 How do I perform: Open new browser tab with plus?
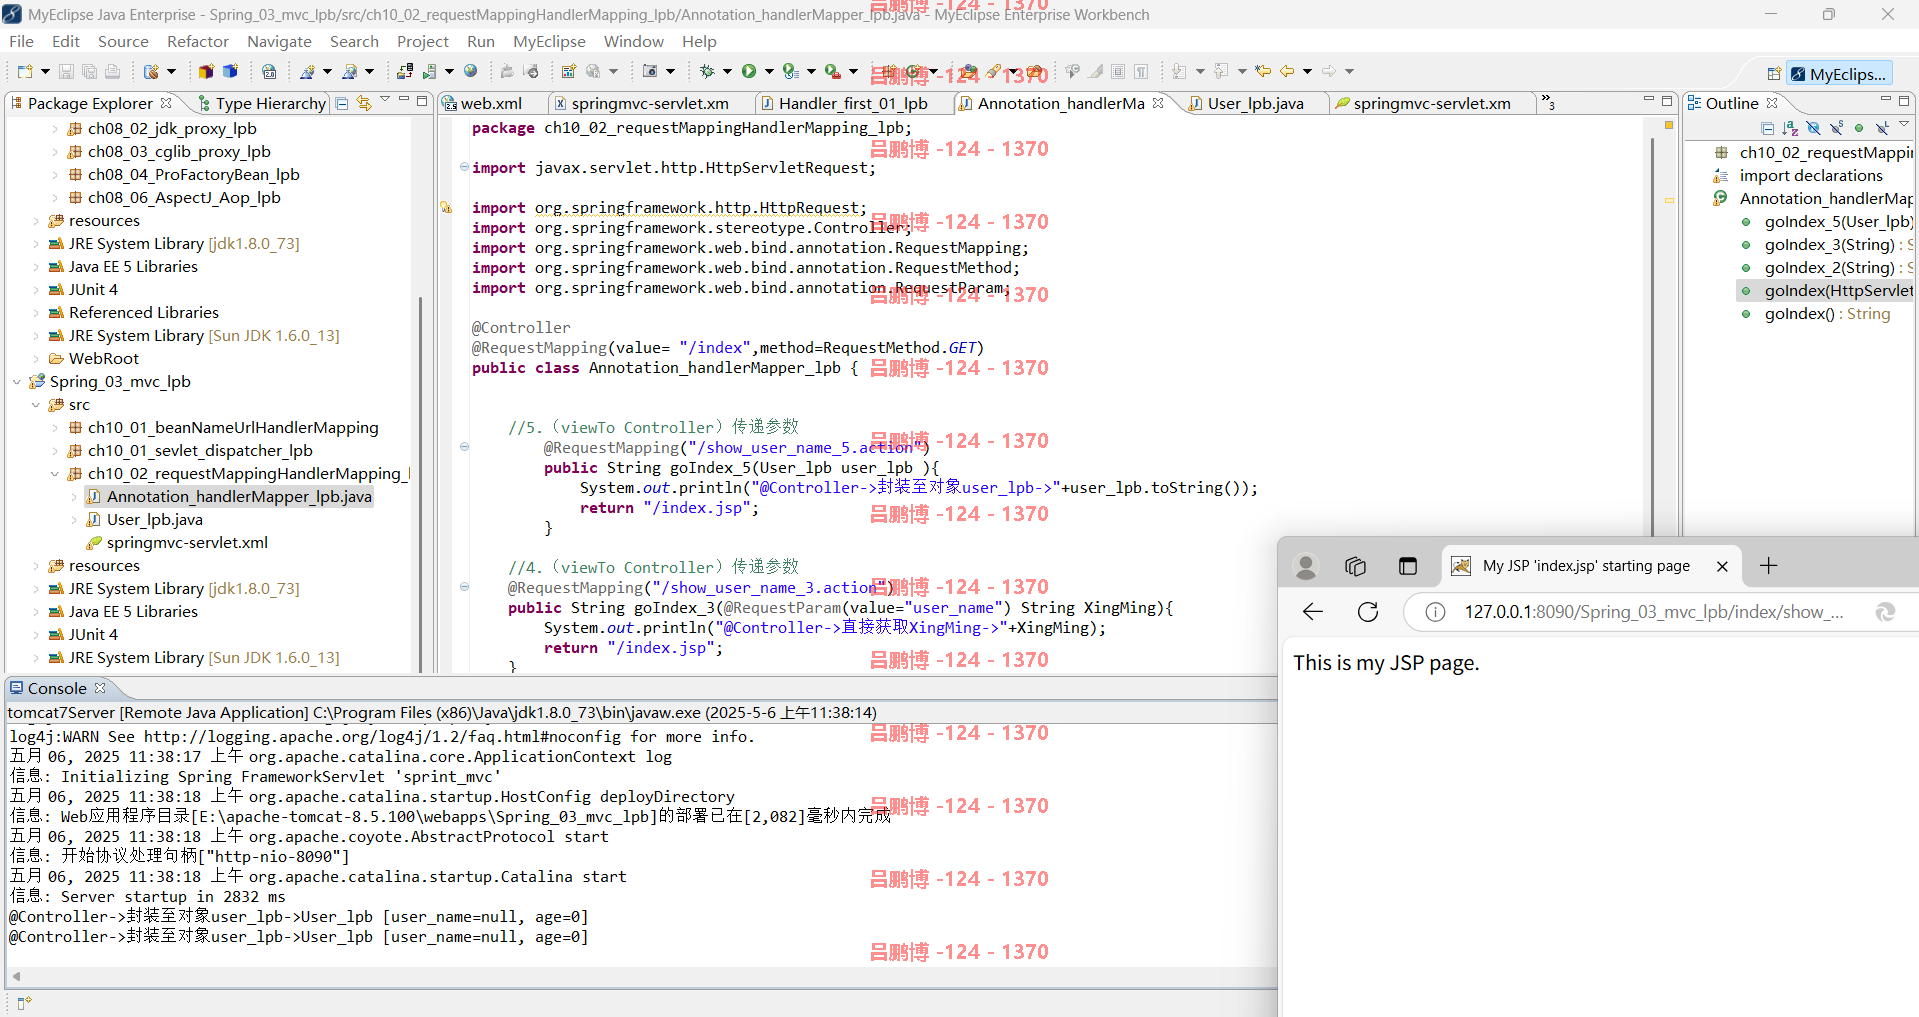coord(1768,566)
